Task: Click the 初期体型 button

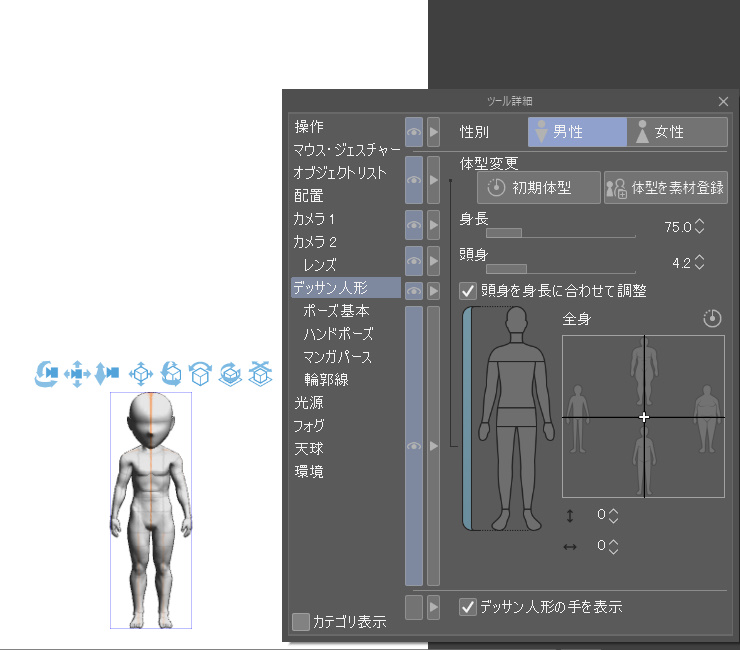Action: point(531,187)
